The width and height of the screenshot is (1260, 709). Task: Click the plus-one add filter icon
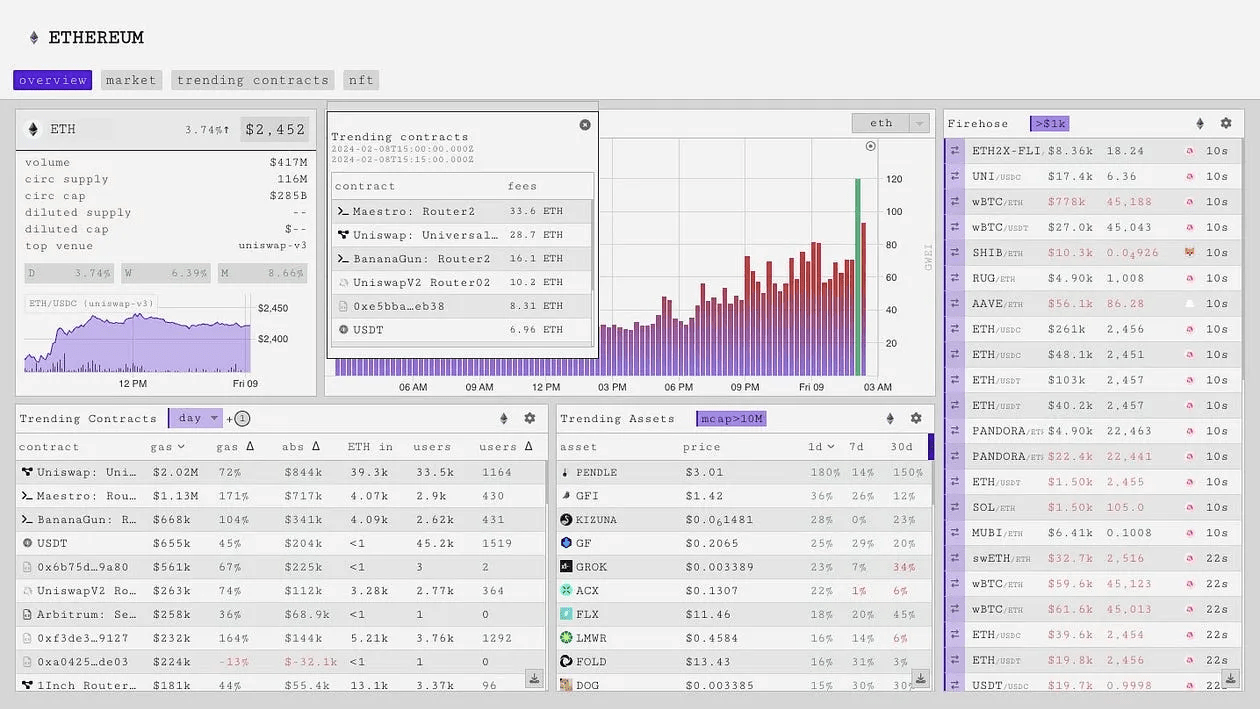pyautogui.click(x=240, y=418)
